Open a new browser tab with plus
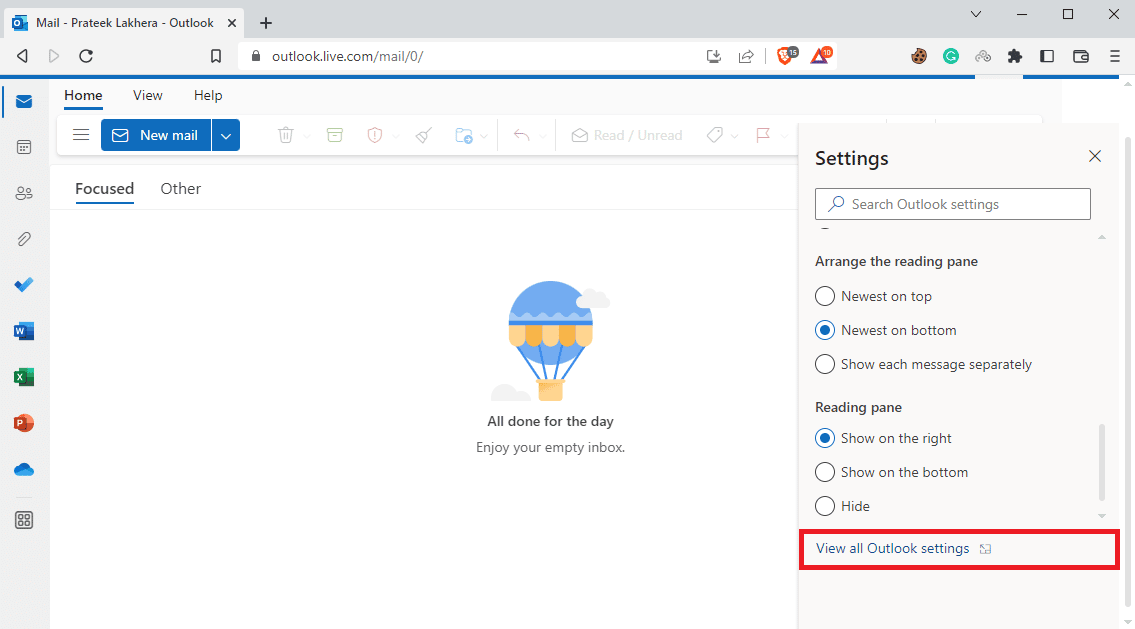1135x629 pixels. pos(266,23)
